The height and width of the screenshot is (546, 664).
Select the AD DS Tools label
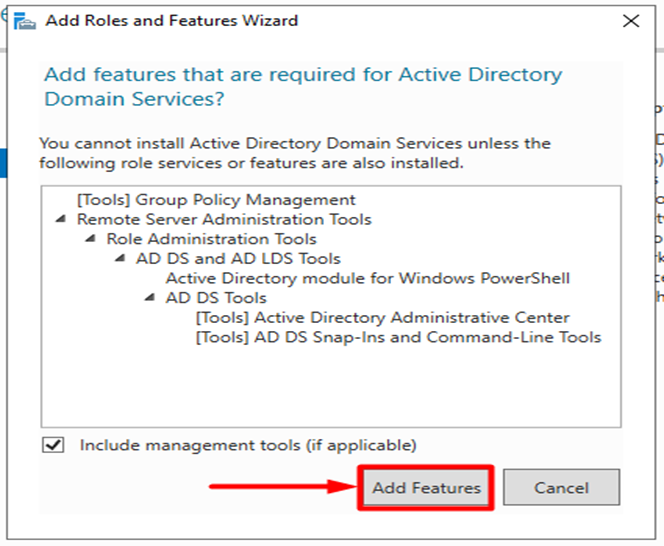point(216,297)
